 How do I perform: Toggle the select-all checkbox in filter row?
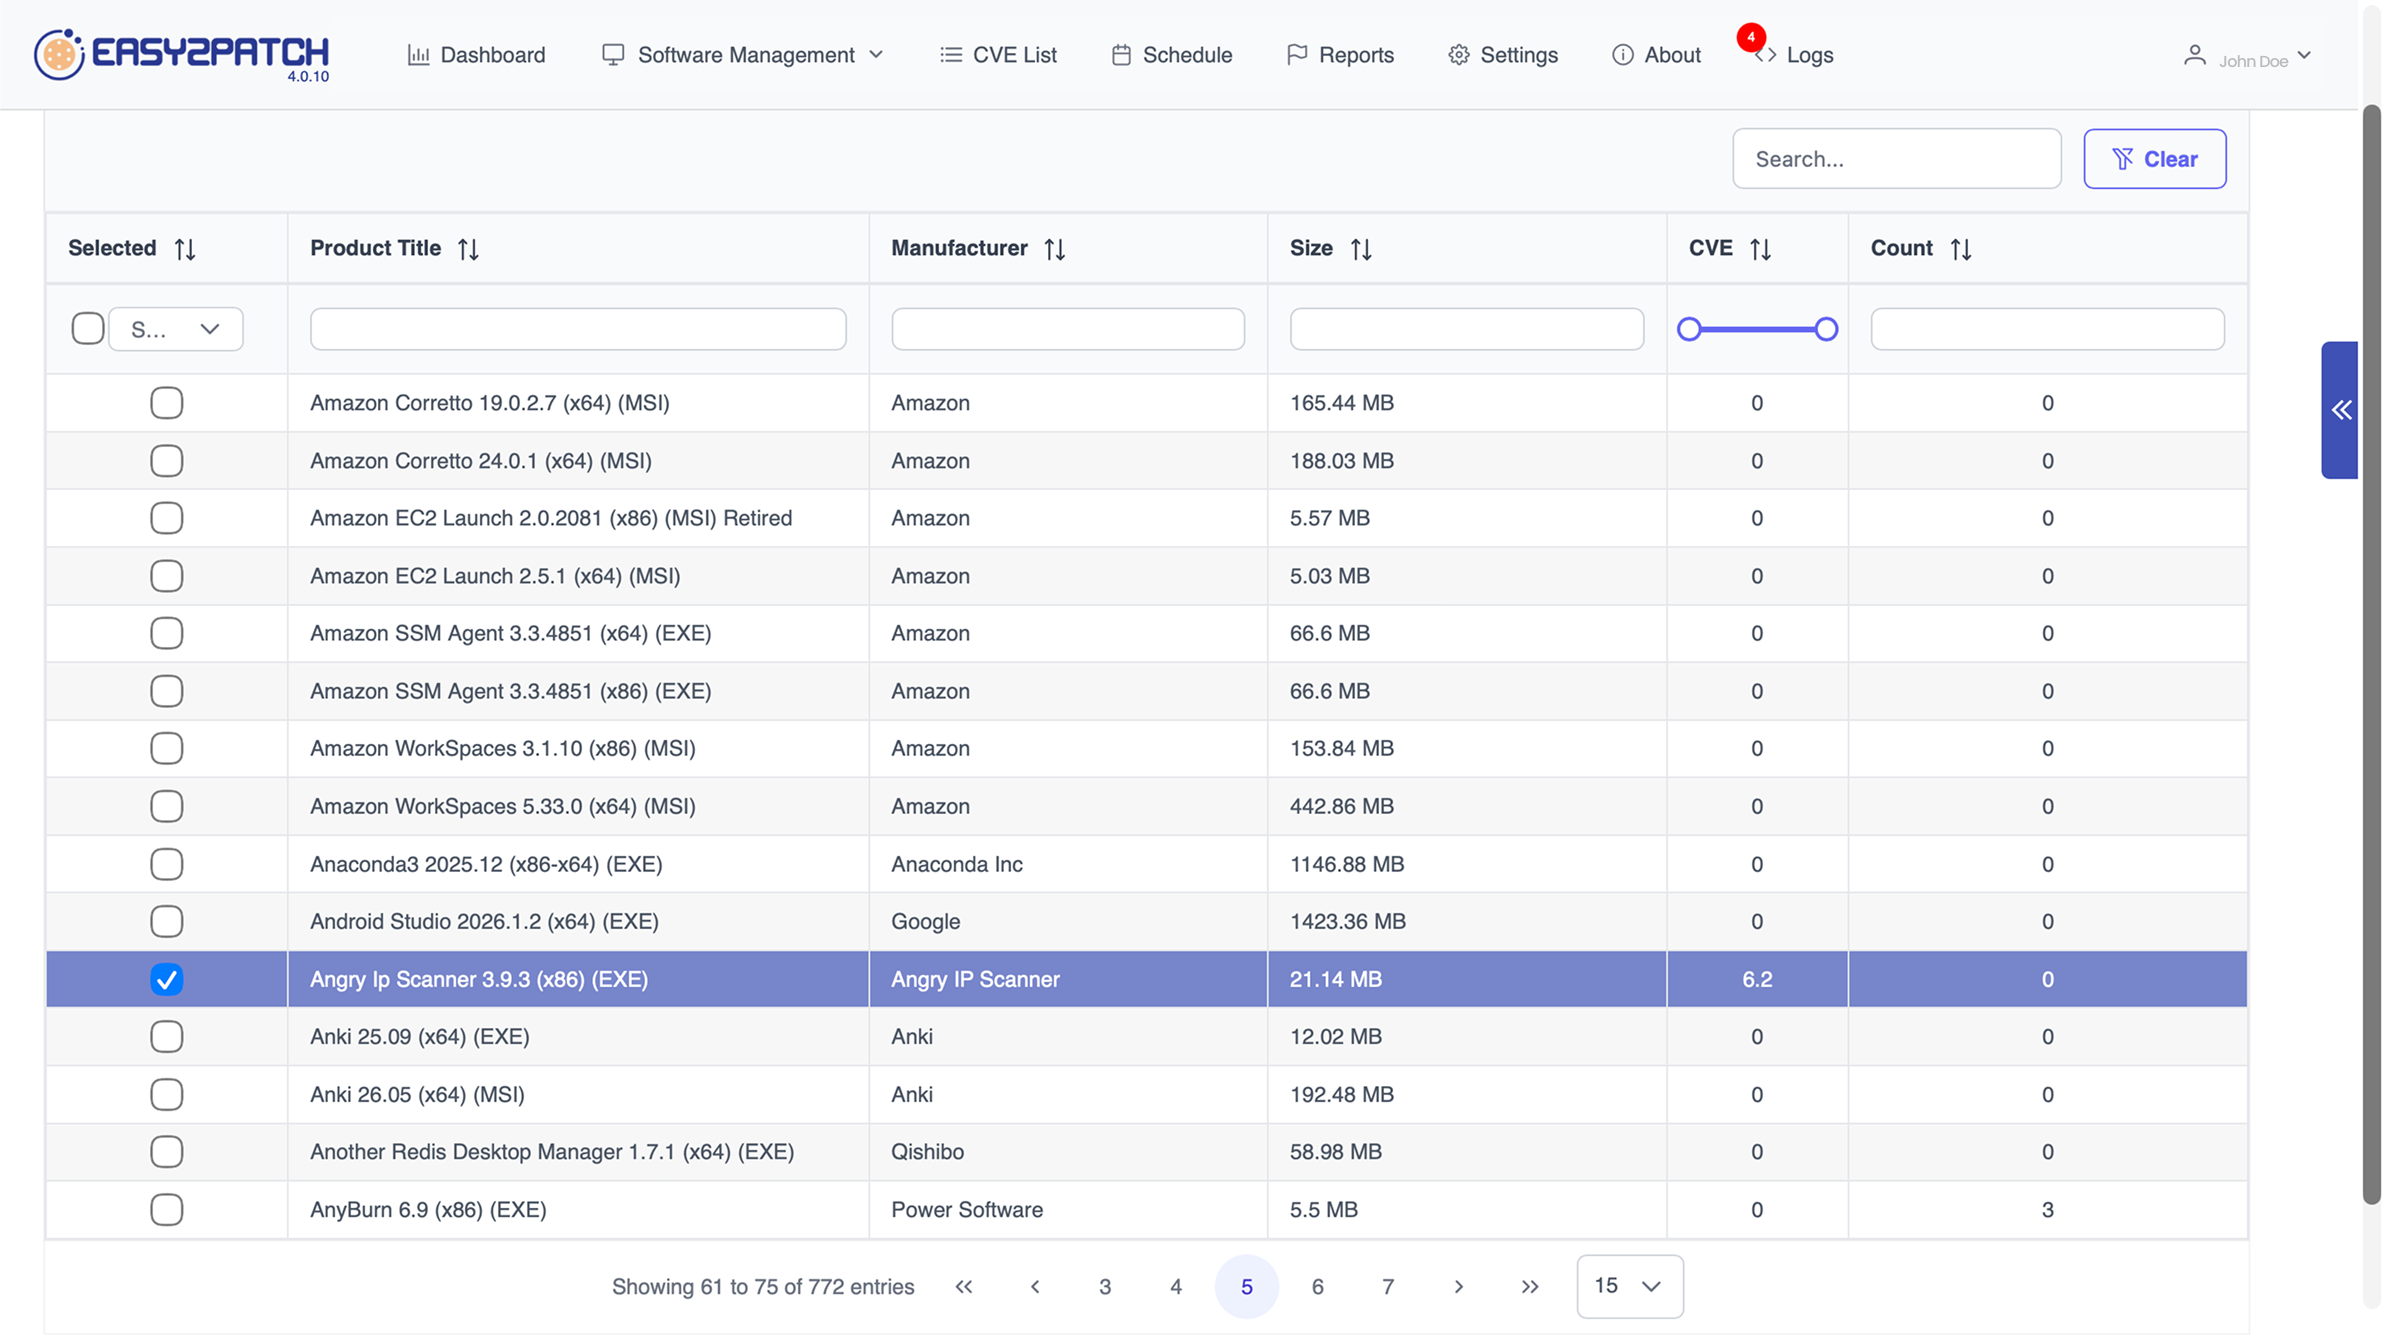click(88, 329)
